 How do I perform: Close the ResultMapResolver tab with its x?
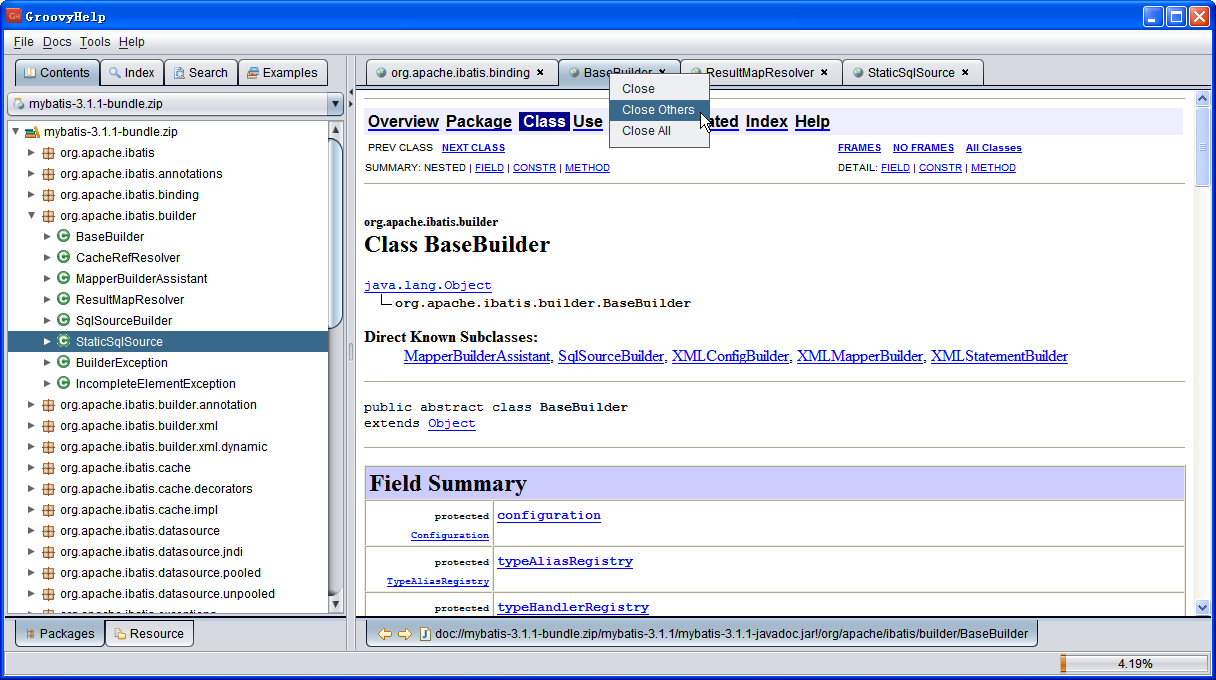click(824, 72)
